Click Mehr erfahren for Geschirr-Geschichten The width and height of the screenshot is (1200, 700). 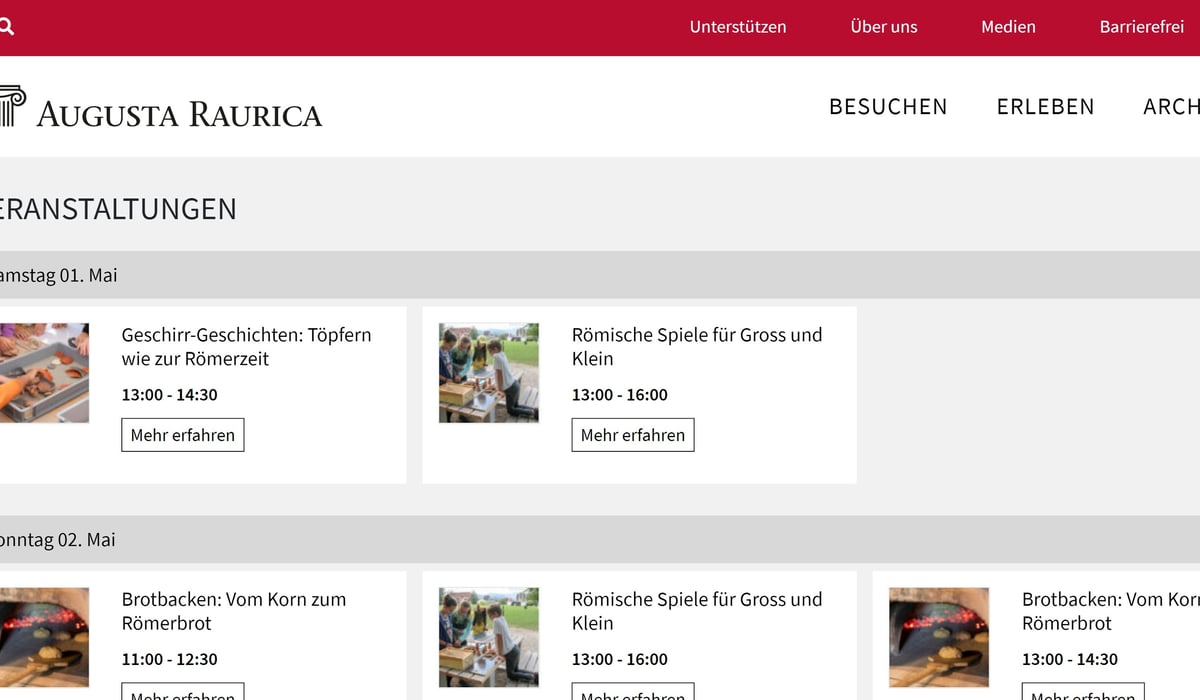point(183,435)
